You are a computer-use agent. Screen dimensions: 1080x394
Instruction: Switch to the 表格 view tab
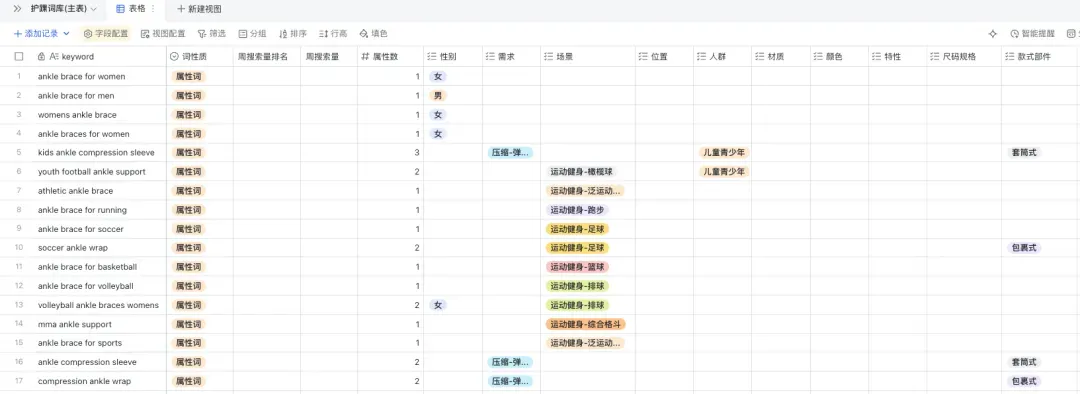click(x=131, y=9)
